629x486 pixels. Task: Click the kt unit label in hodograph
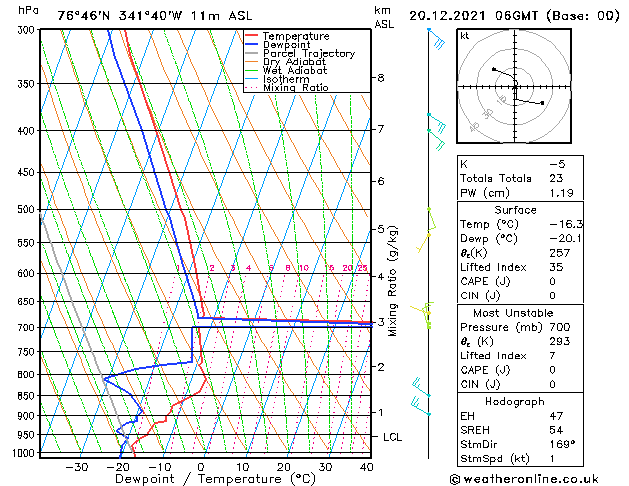tap(465, 36)
